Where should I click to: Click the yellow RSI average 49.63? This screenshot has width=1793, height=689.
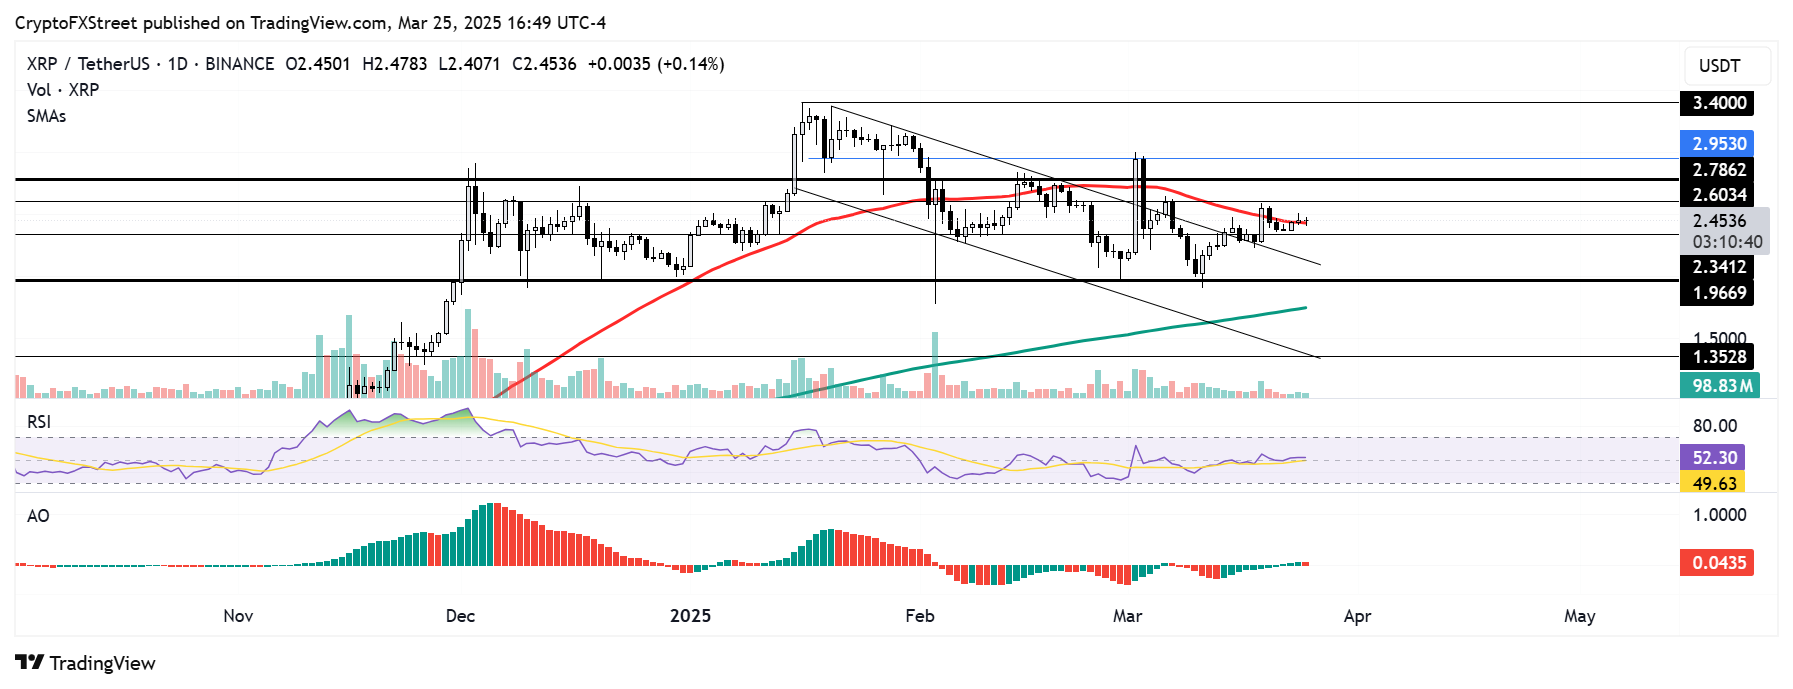[x=1713, y=484]
